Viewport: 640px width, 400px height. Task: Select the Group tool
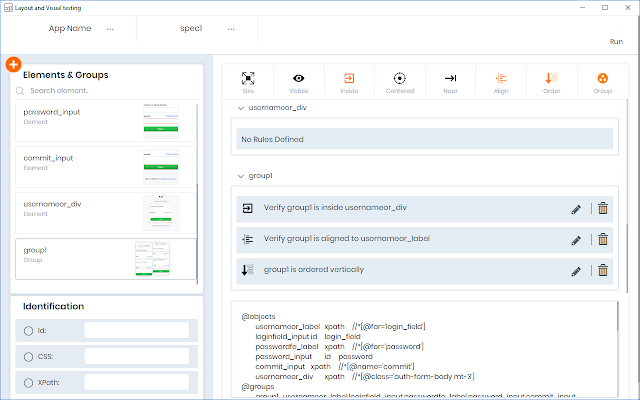[602, 82]
